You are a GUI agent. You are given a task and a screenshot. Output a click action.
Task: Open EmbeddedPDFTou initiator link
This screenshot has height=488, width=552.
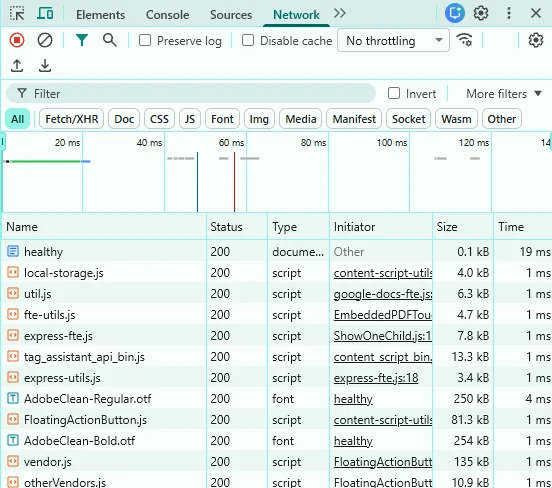383,315
